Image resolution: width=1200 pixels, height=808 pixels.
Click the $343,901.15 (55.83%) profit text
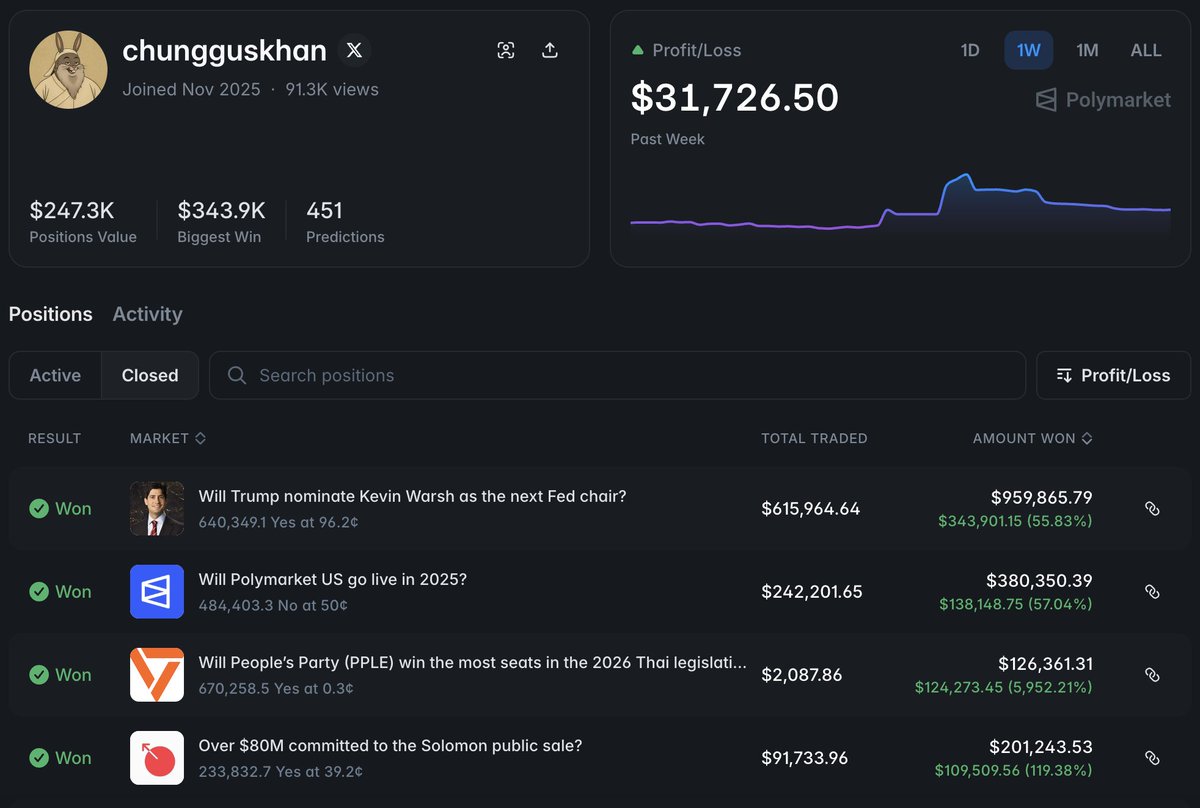1015,521
